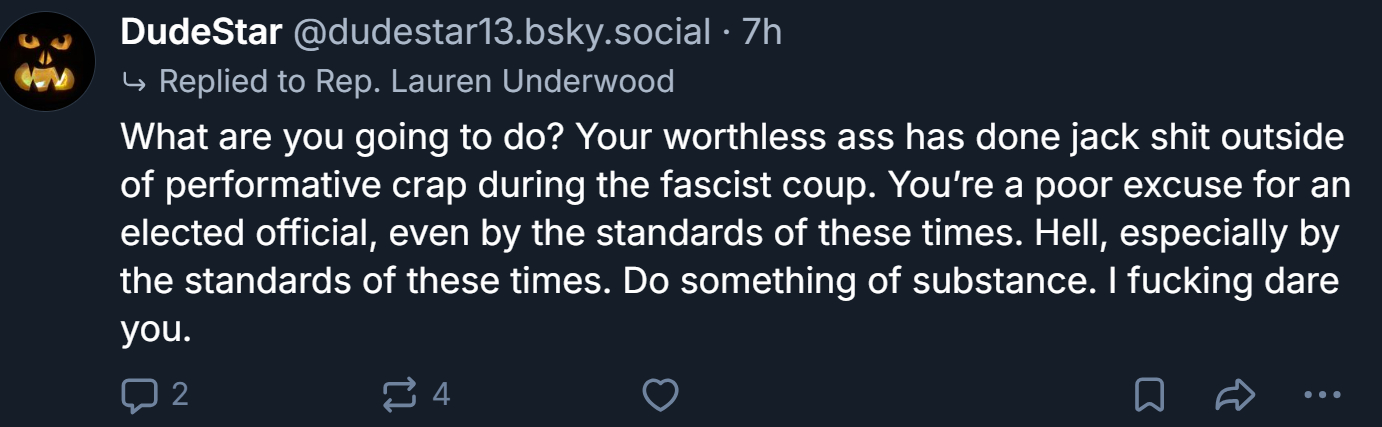This screenshot has height=427, width=1382.
Task: Click the repost arrows icon
Action: [399, 395]
